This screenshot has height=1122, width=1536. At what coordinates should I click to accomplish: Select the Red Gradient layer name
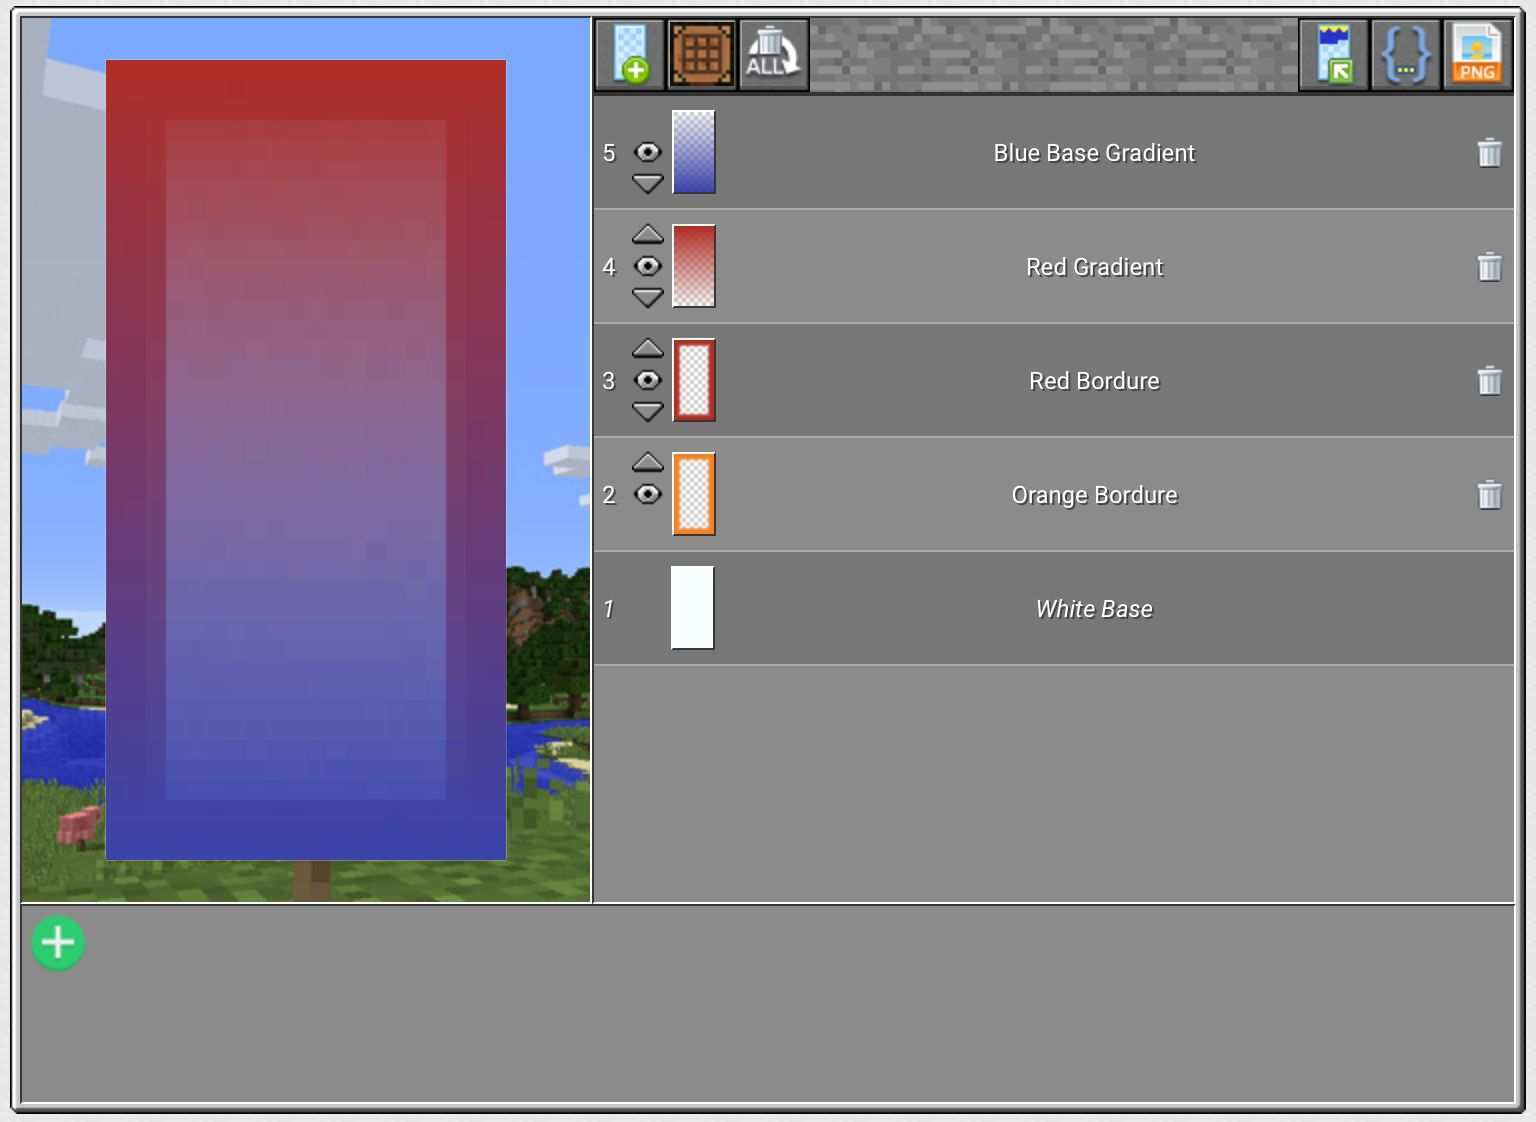[1094, 267]
